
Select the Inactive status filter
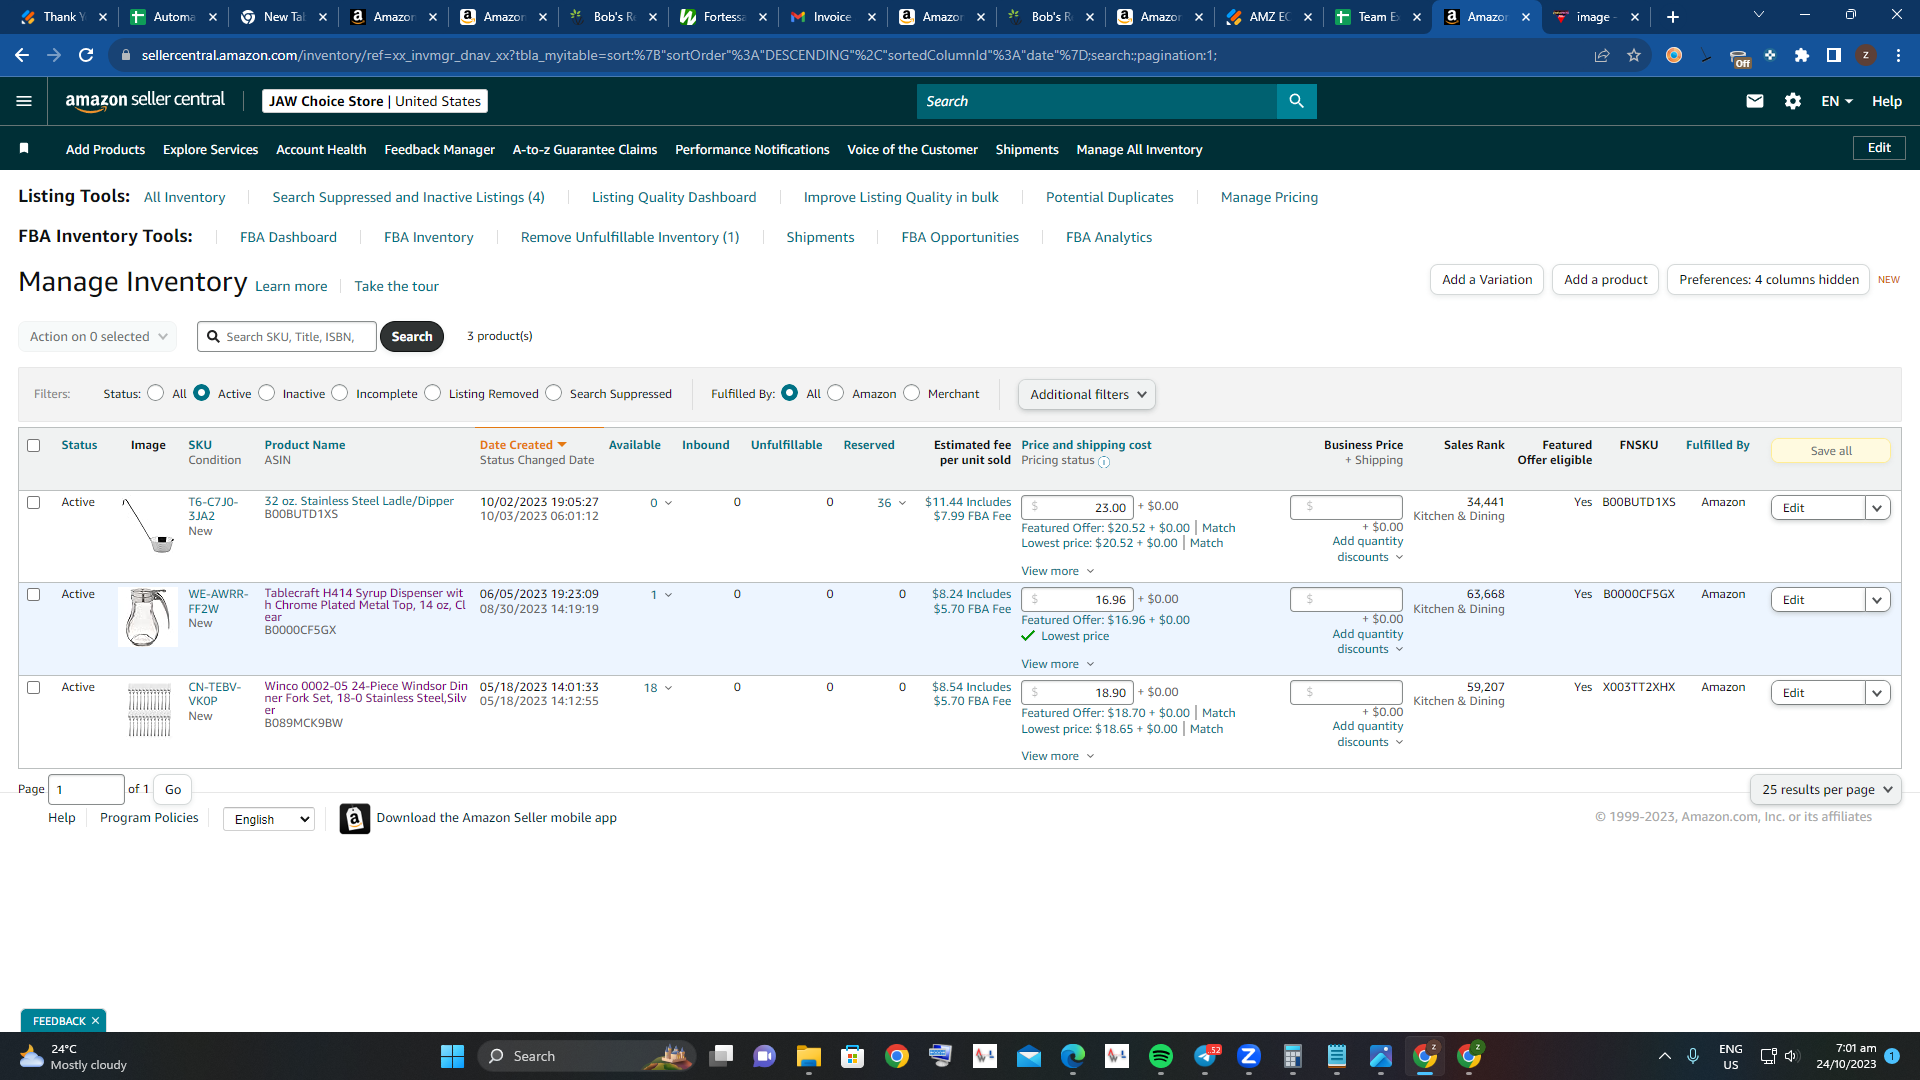266,393
